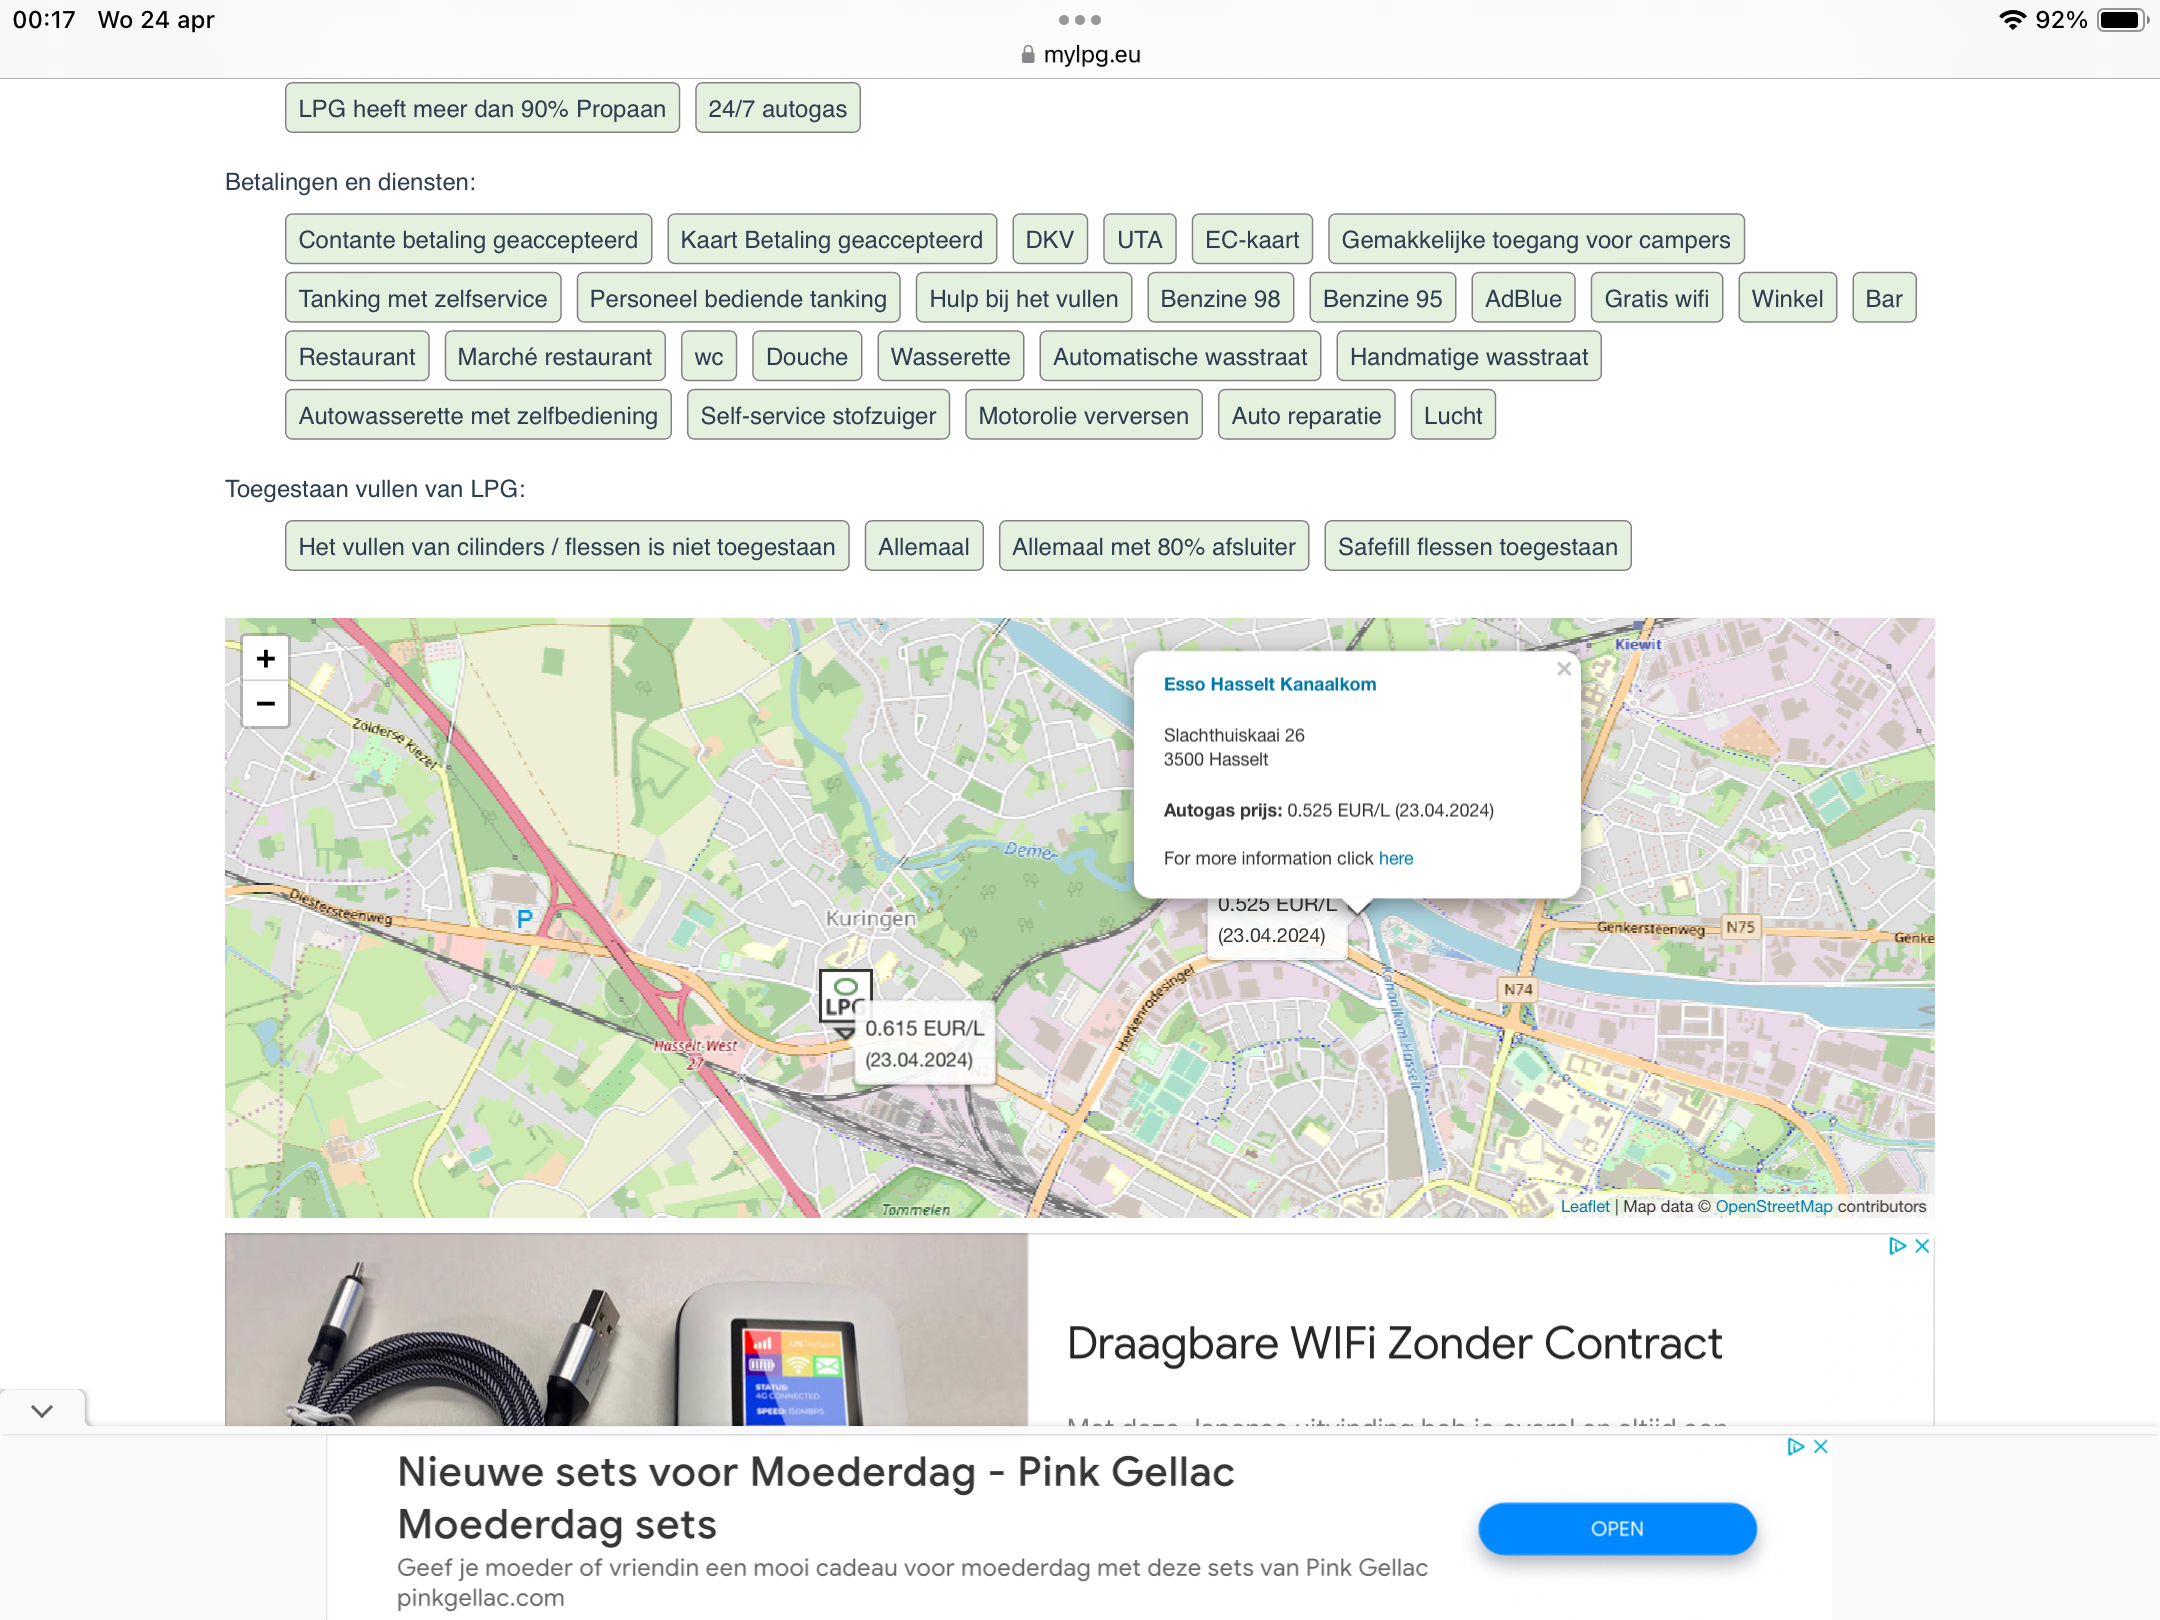Tap the three-dots menu at top
Viewport: 2160px width, 1620px height.
pyautogui.click(x=1080, y=20)
